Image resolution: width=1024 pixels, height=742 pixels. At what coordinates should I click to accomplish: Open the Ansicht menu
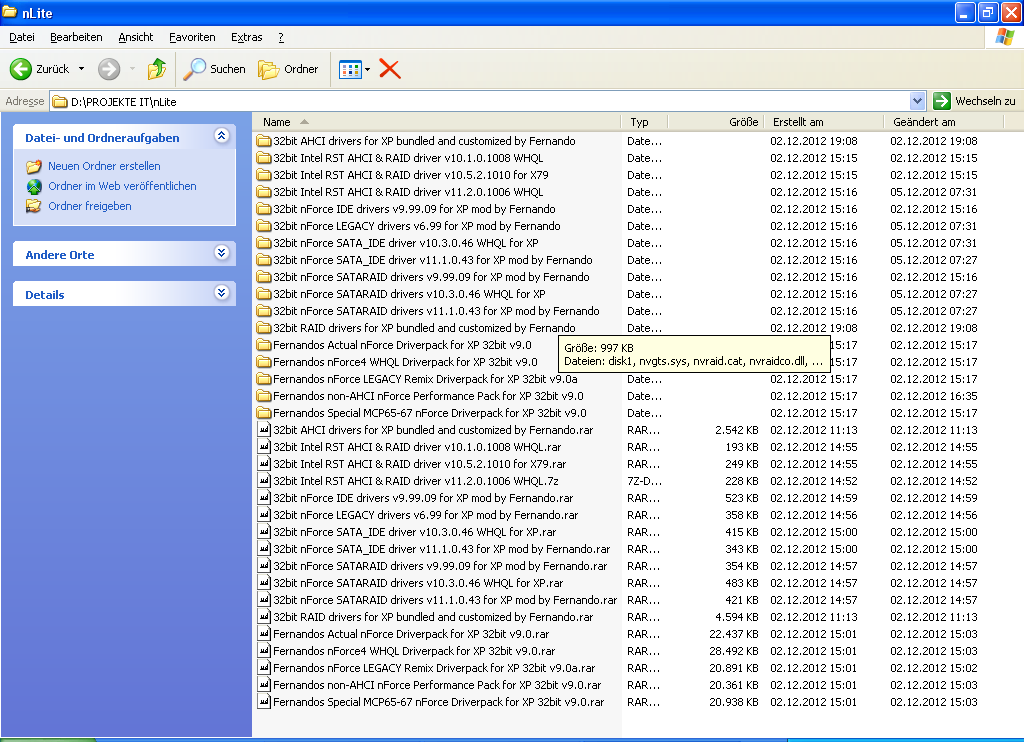coord(136,37)
